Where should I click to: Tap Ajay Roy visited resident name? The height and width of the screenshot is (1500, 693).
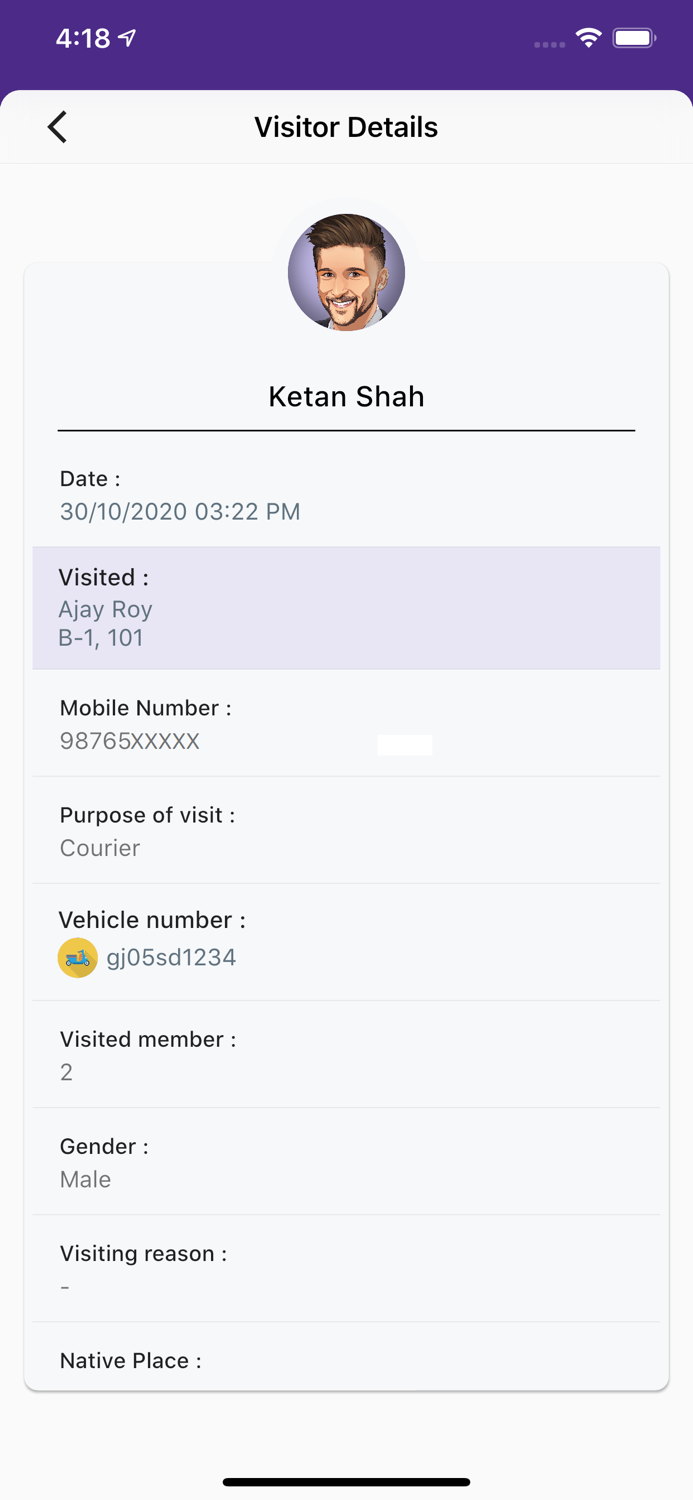point(105,610)
